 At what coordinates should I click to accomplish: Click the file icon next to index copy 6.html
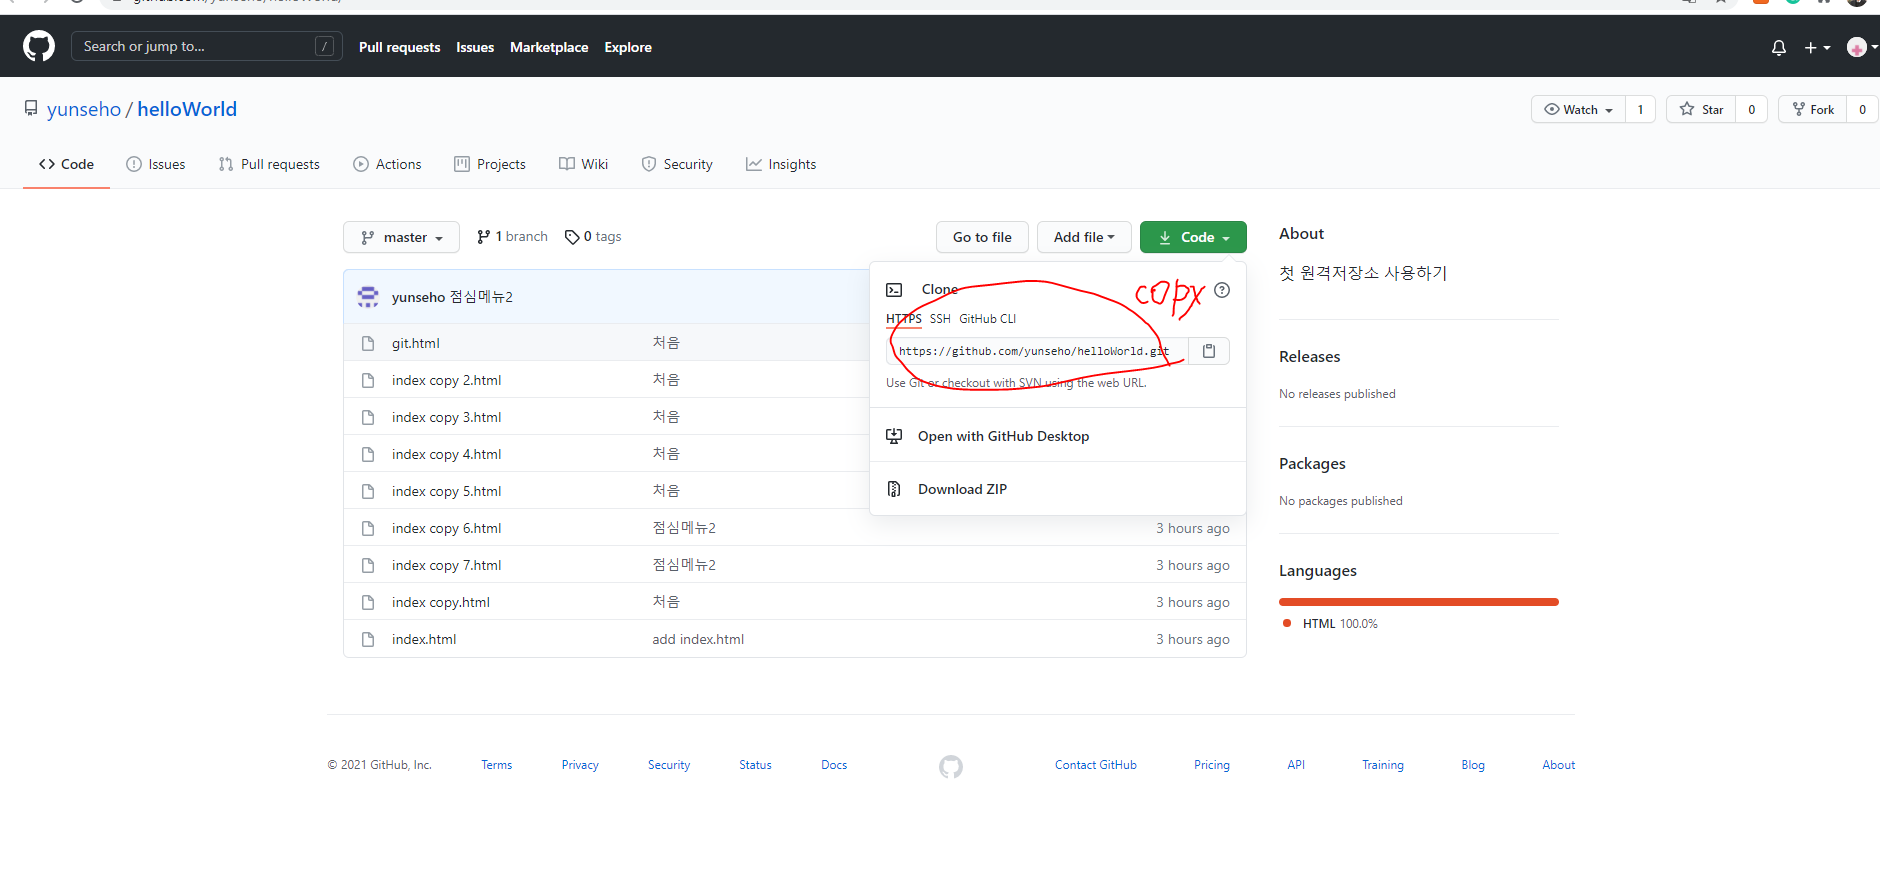368,528
